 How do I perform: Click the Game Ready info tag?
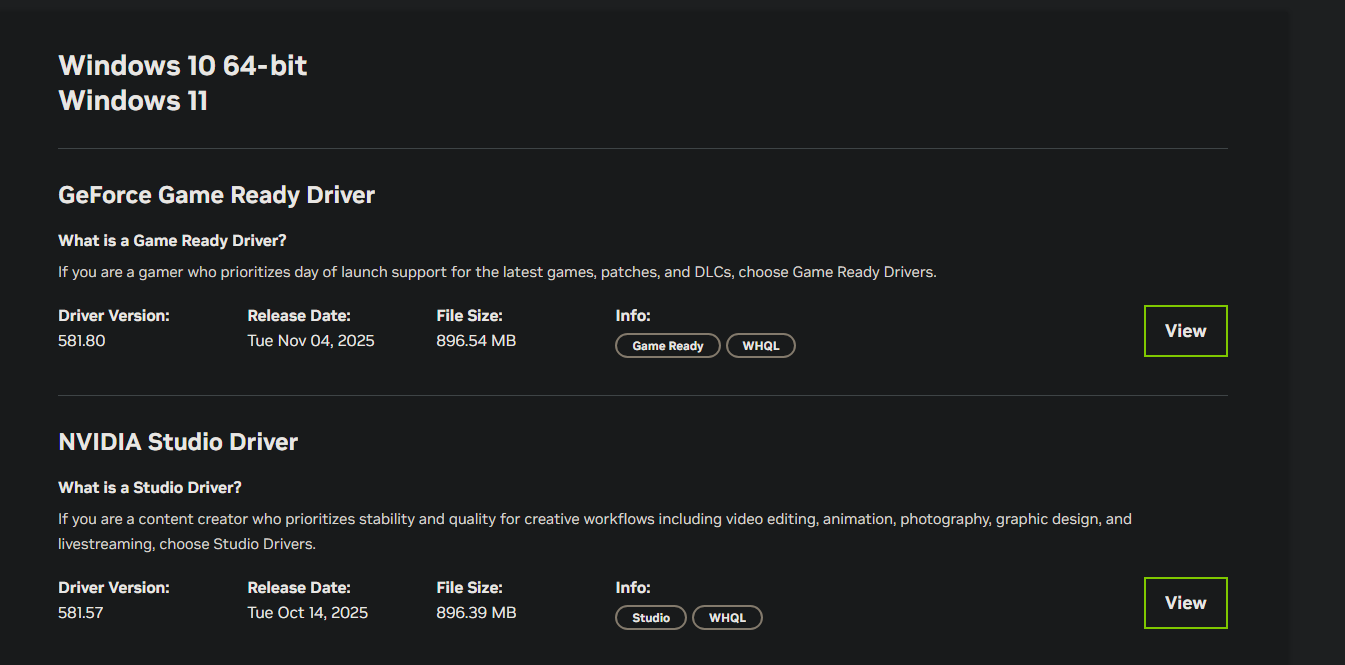point(668,346)
